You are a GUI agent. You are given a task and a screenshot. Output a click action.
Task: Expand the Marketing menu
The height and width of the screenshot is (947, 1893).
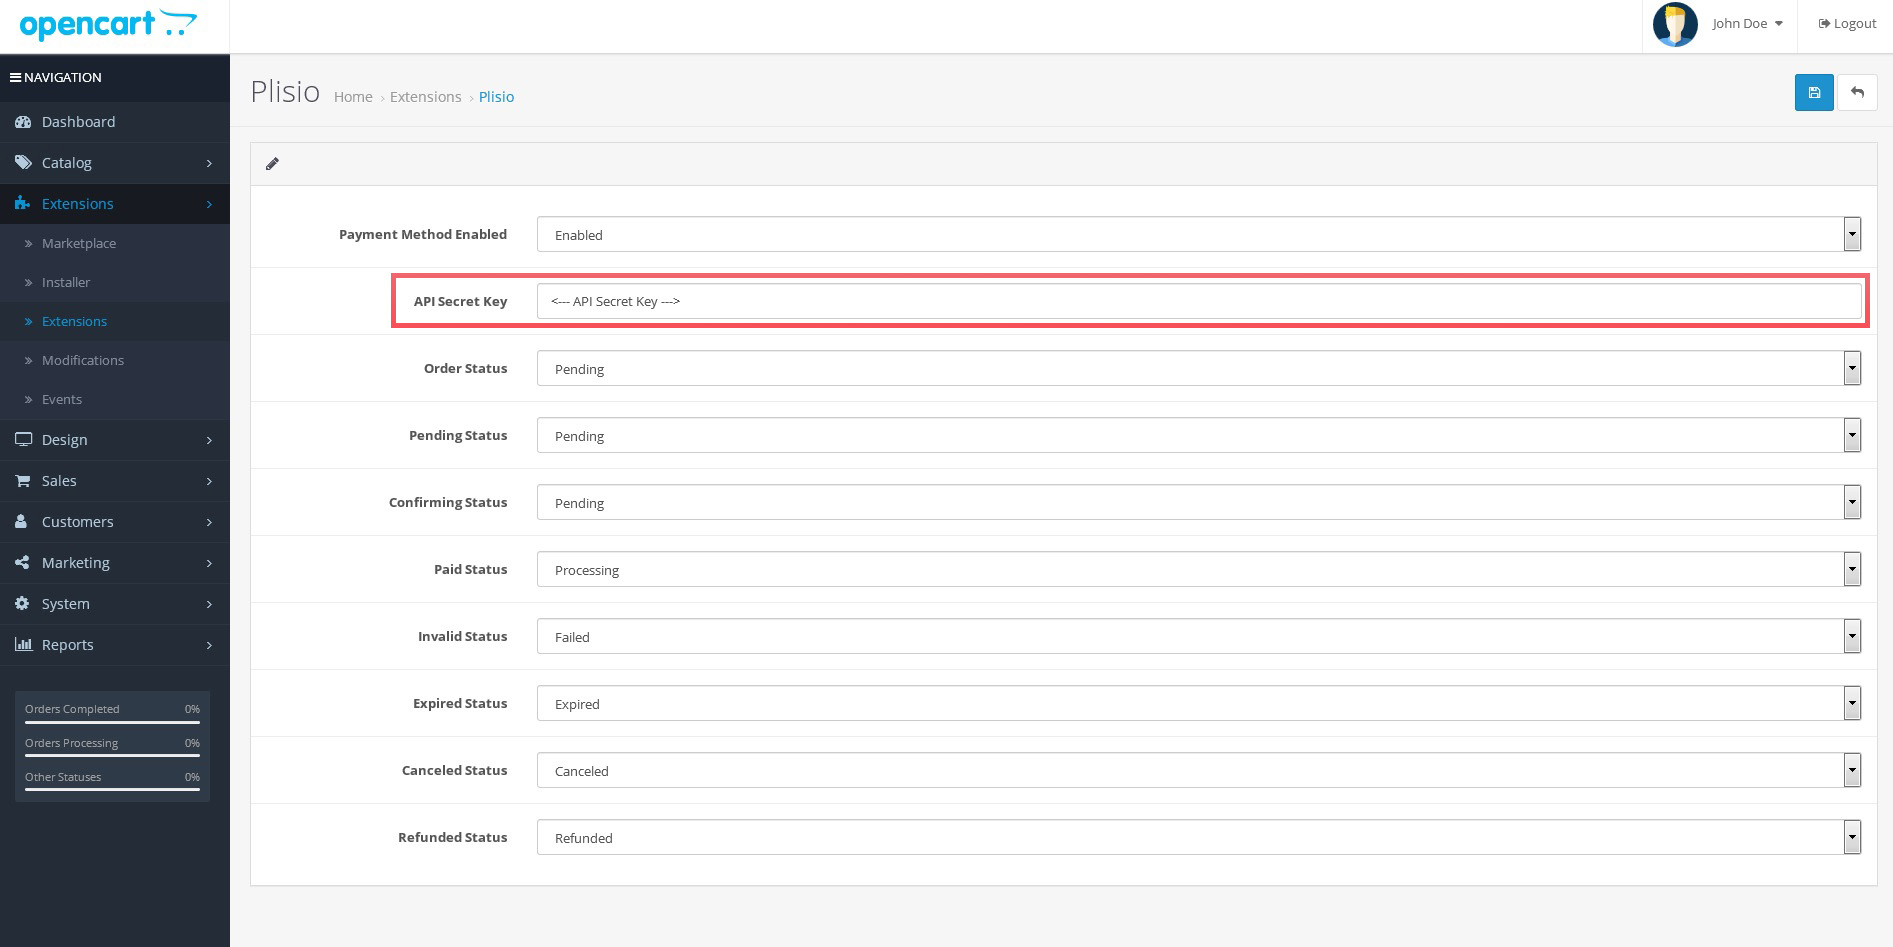[115, 563]
